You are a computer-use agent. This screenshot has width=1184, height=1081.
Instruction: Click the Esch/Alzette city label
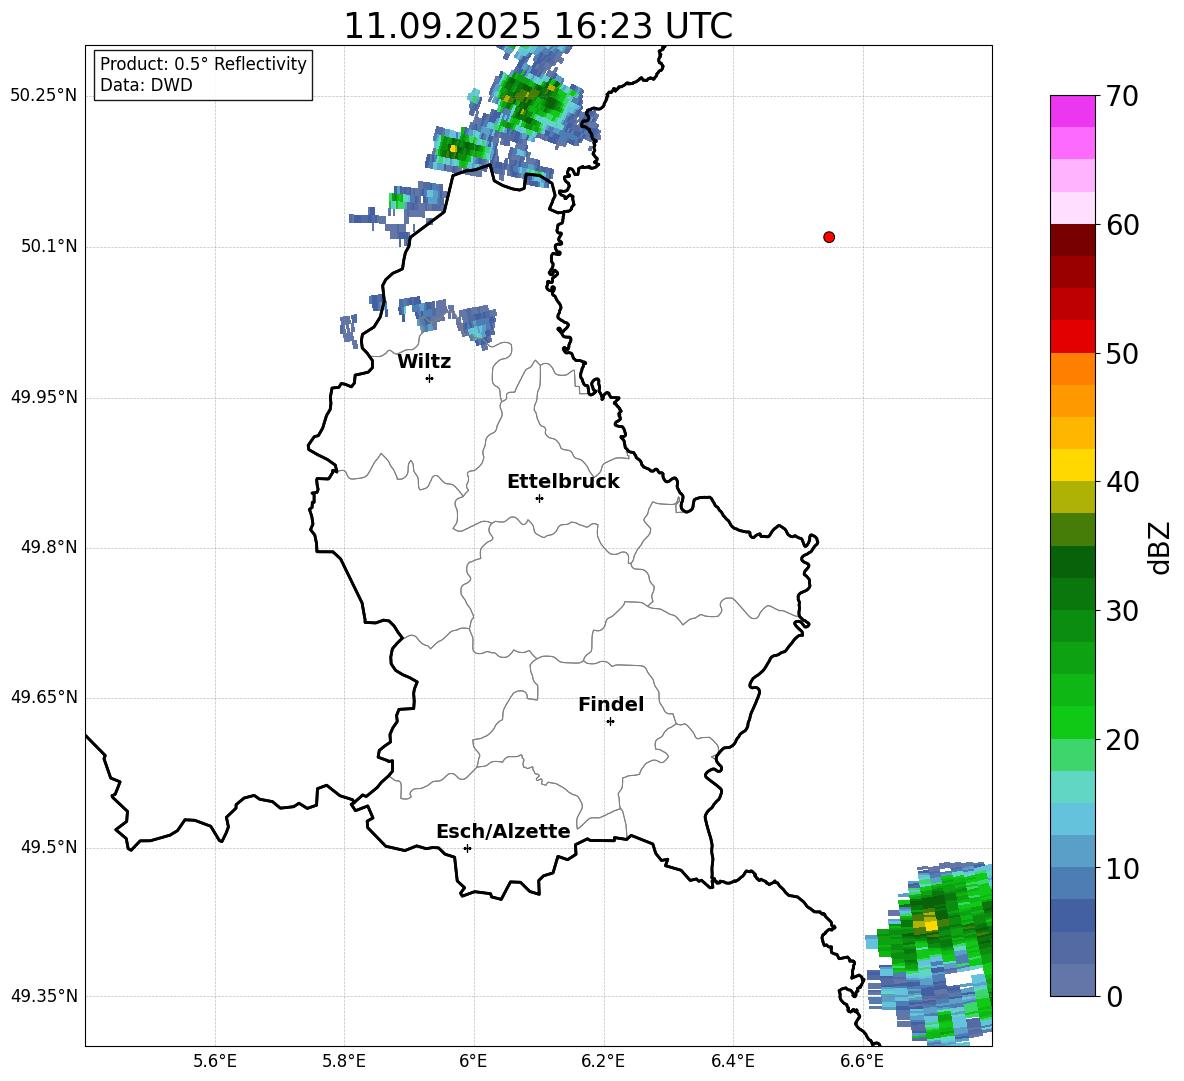(503, 831)
